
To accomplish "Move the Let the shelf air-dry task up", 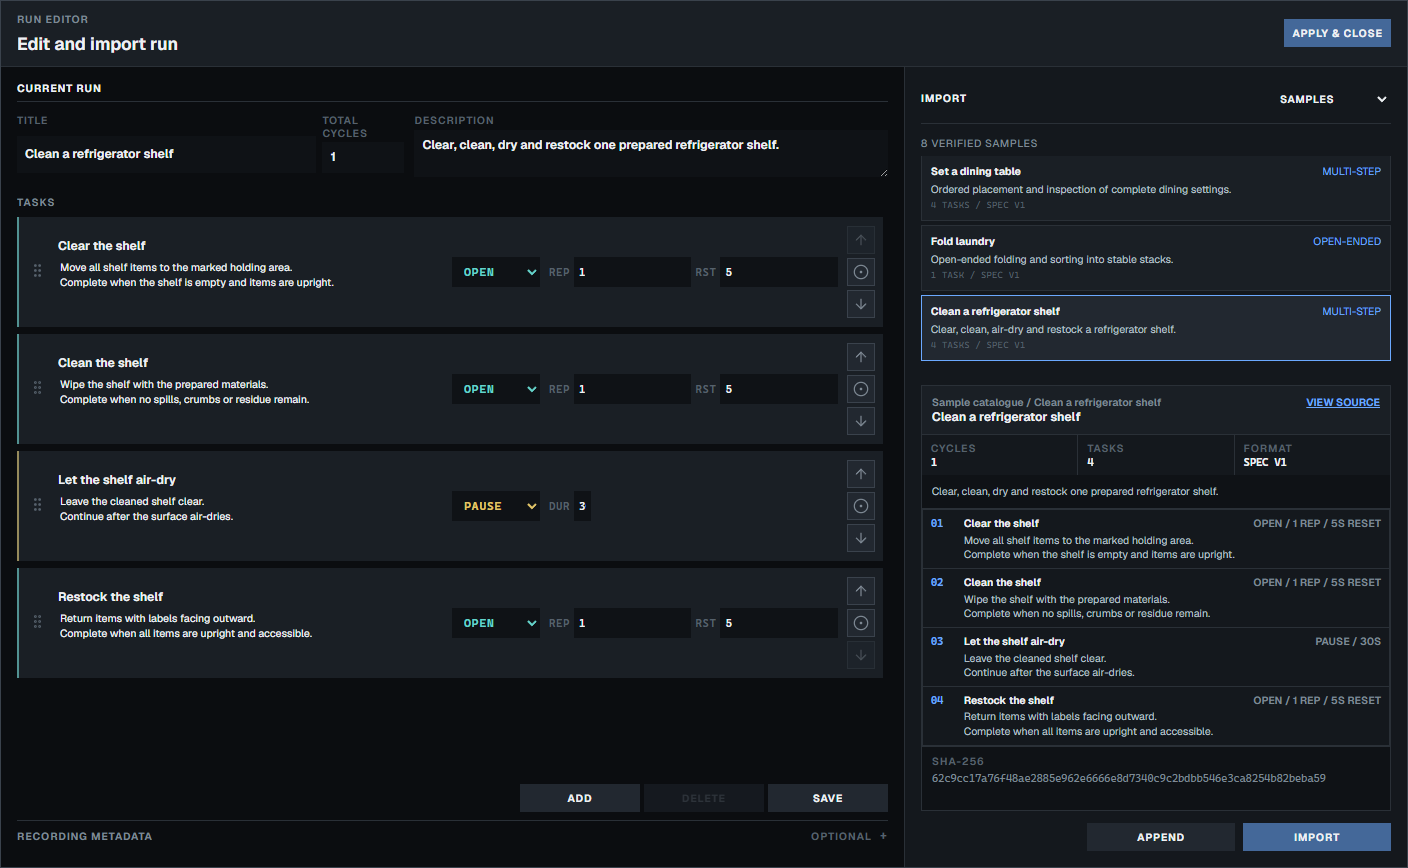I will pos(861,474).
